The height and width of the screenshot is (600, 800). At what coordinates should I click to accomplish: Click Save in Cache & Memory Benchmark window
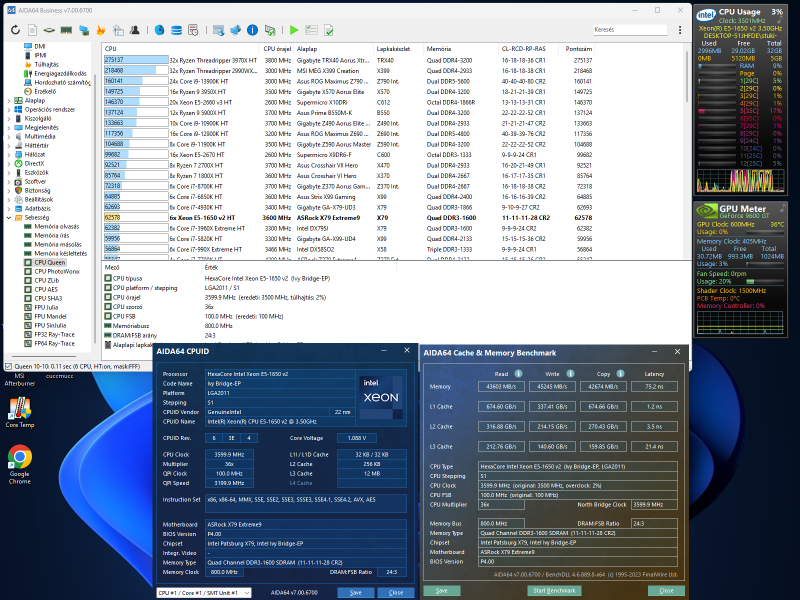point(442,590)
